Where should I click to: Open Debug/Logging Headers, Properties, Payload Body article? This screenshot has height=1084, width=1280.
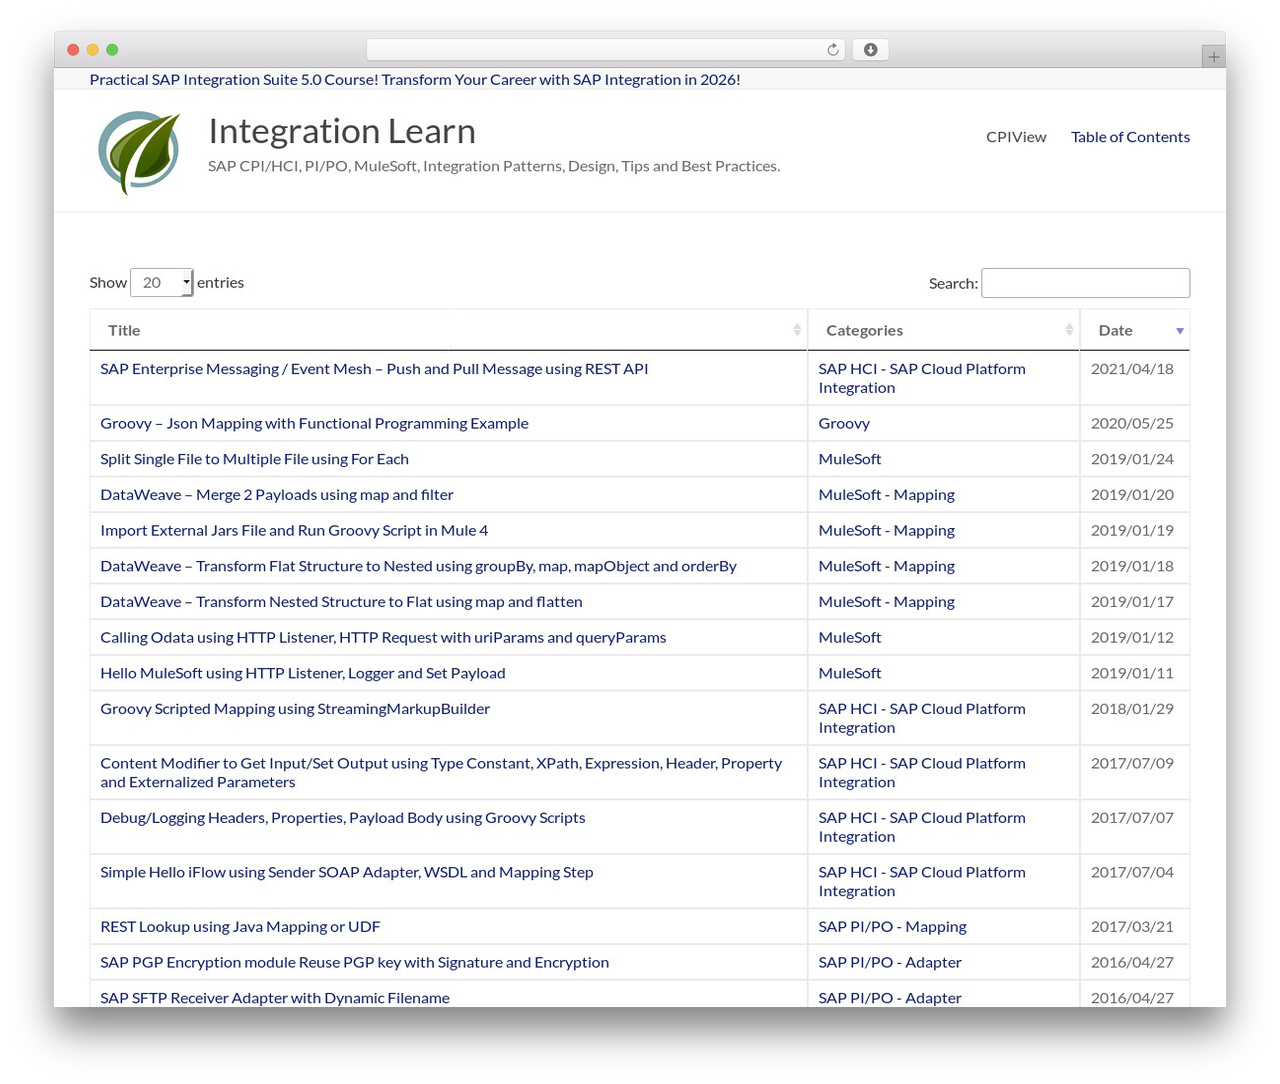[343, 818]
